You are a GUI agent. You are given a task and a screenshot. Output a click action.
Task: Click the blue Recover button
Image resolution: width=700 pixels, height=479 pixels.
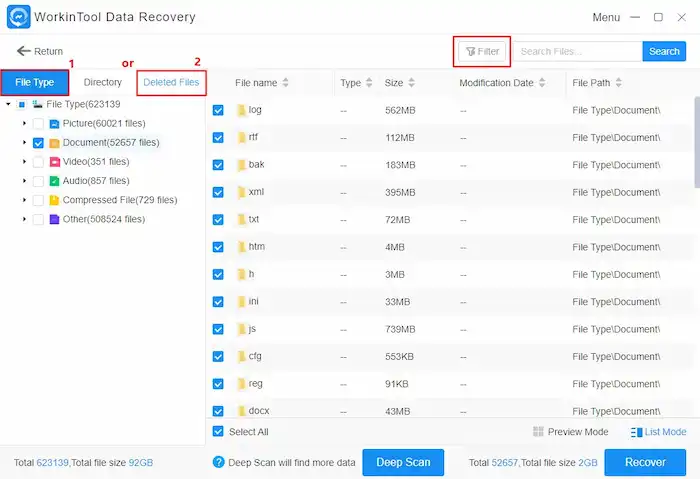pos(645,462)
